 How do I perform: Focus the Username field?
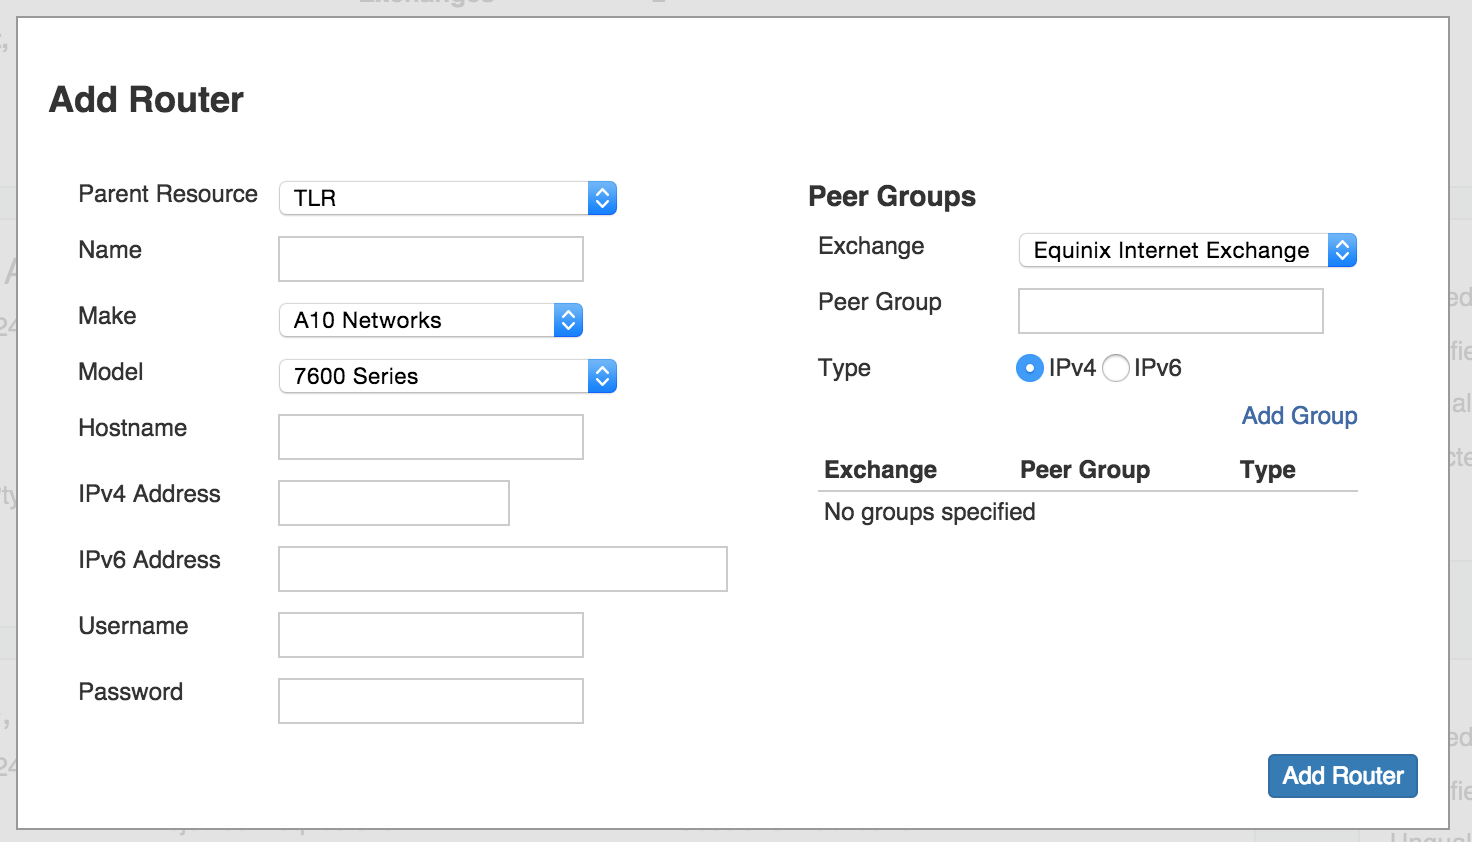point(430,635)
